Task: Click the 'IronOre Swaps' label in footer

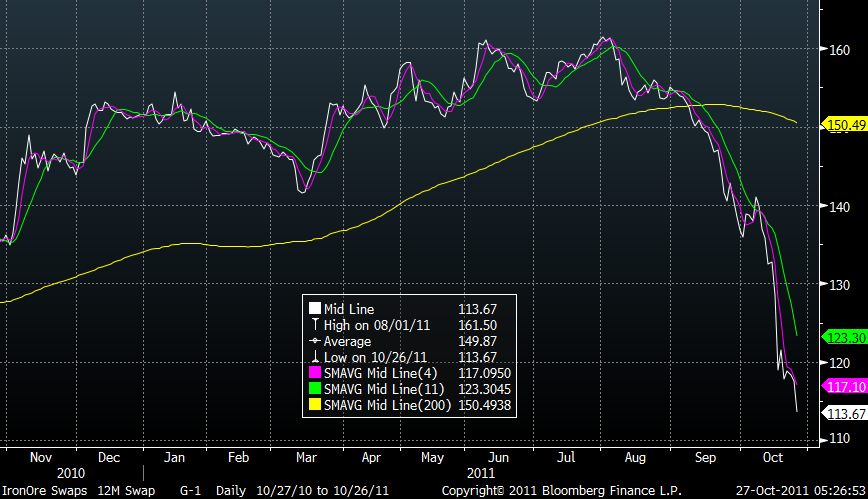Action: (38, 491)
